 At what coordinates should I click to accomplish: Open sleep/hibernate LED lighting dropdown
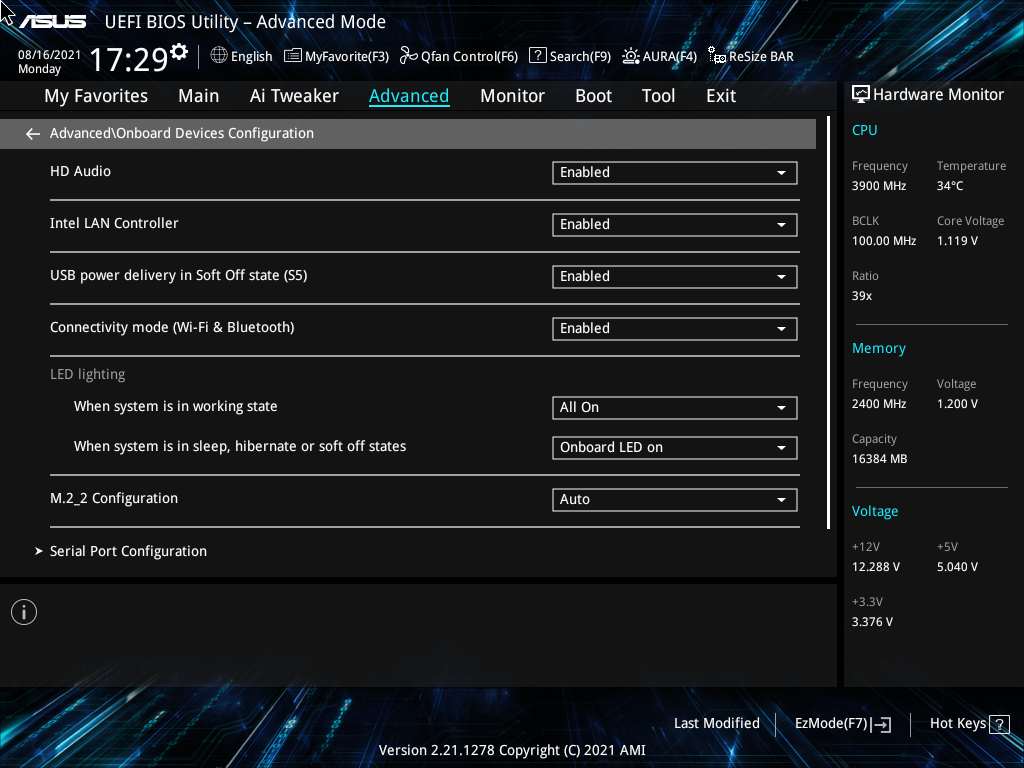point(675,447)
